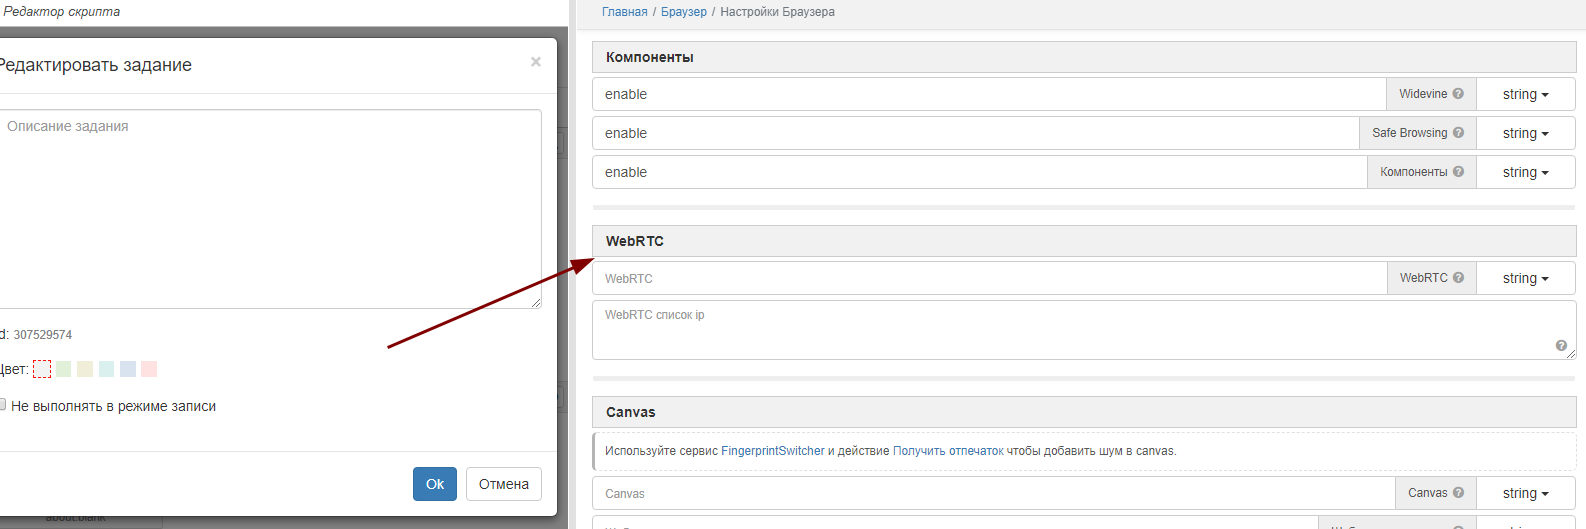Image resolution: width=1586 pixels, height=529 pixels.
Task: Close the Редактировать задание dialog with X
Action: (536, 62)
